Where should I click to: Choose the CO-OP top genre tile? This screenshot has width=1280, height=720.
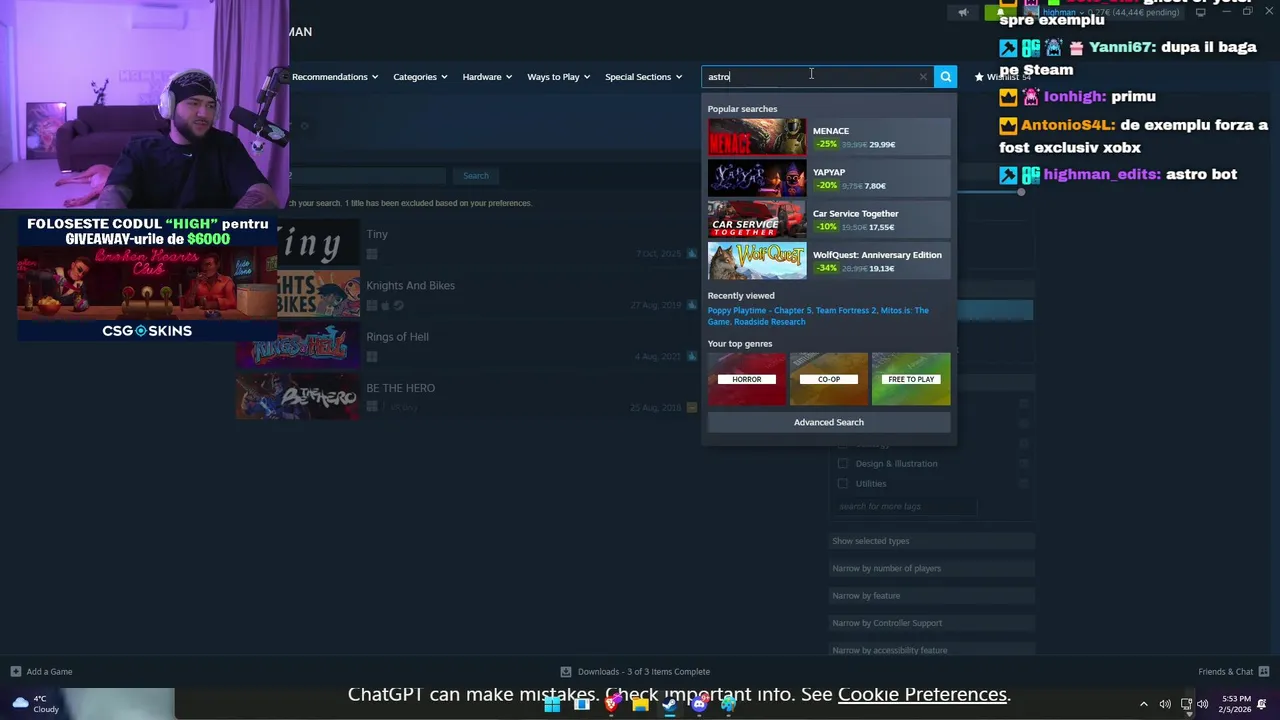click(829, 379)
